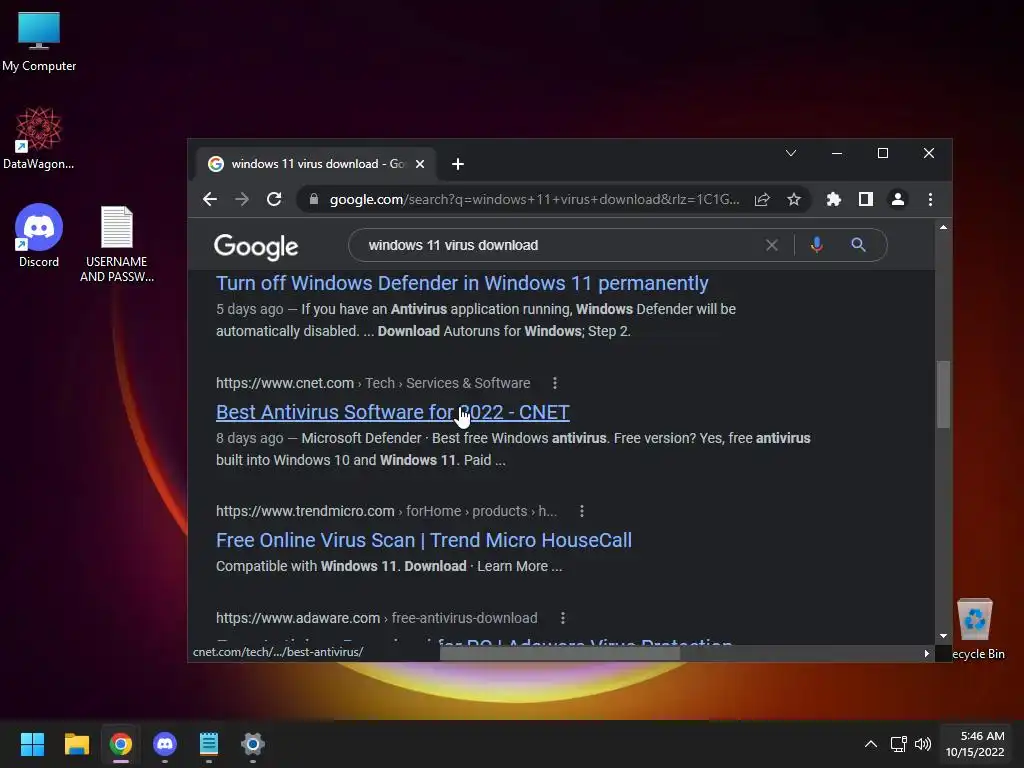The image size is (1024, 768).
Task: Click the Chrome taskbar icon
Action: click(120, 744)
